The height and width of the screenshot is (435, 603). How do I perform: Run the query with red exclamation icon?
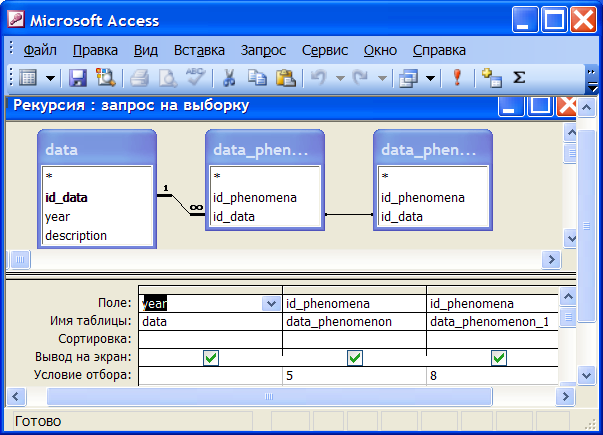(x=457, y=77)
